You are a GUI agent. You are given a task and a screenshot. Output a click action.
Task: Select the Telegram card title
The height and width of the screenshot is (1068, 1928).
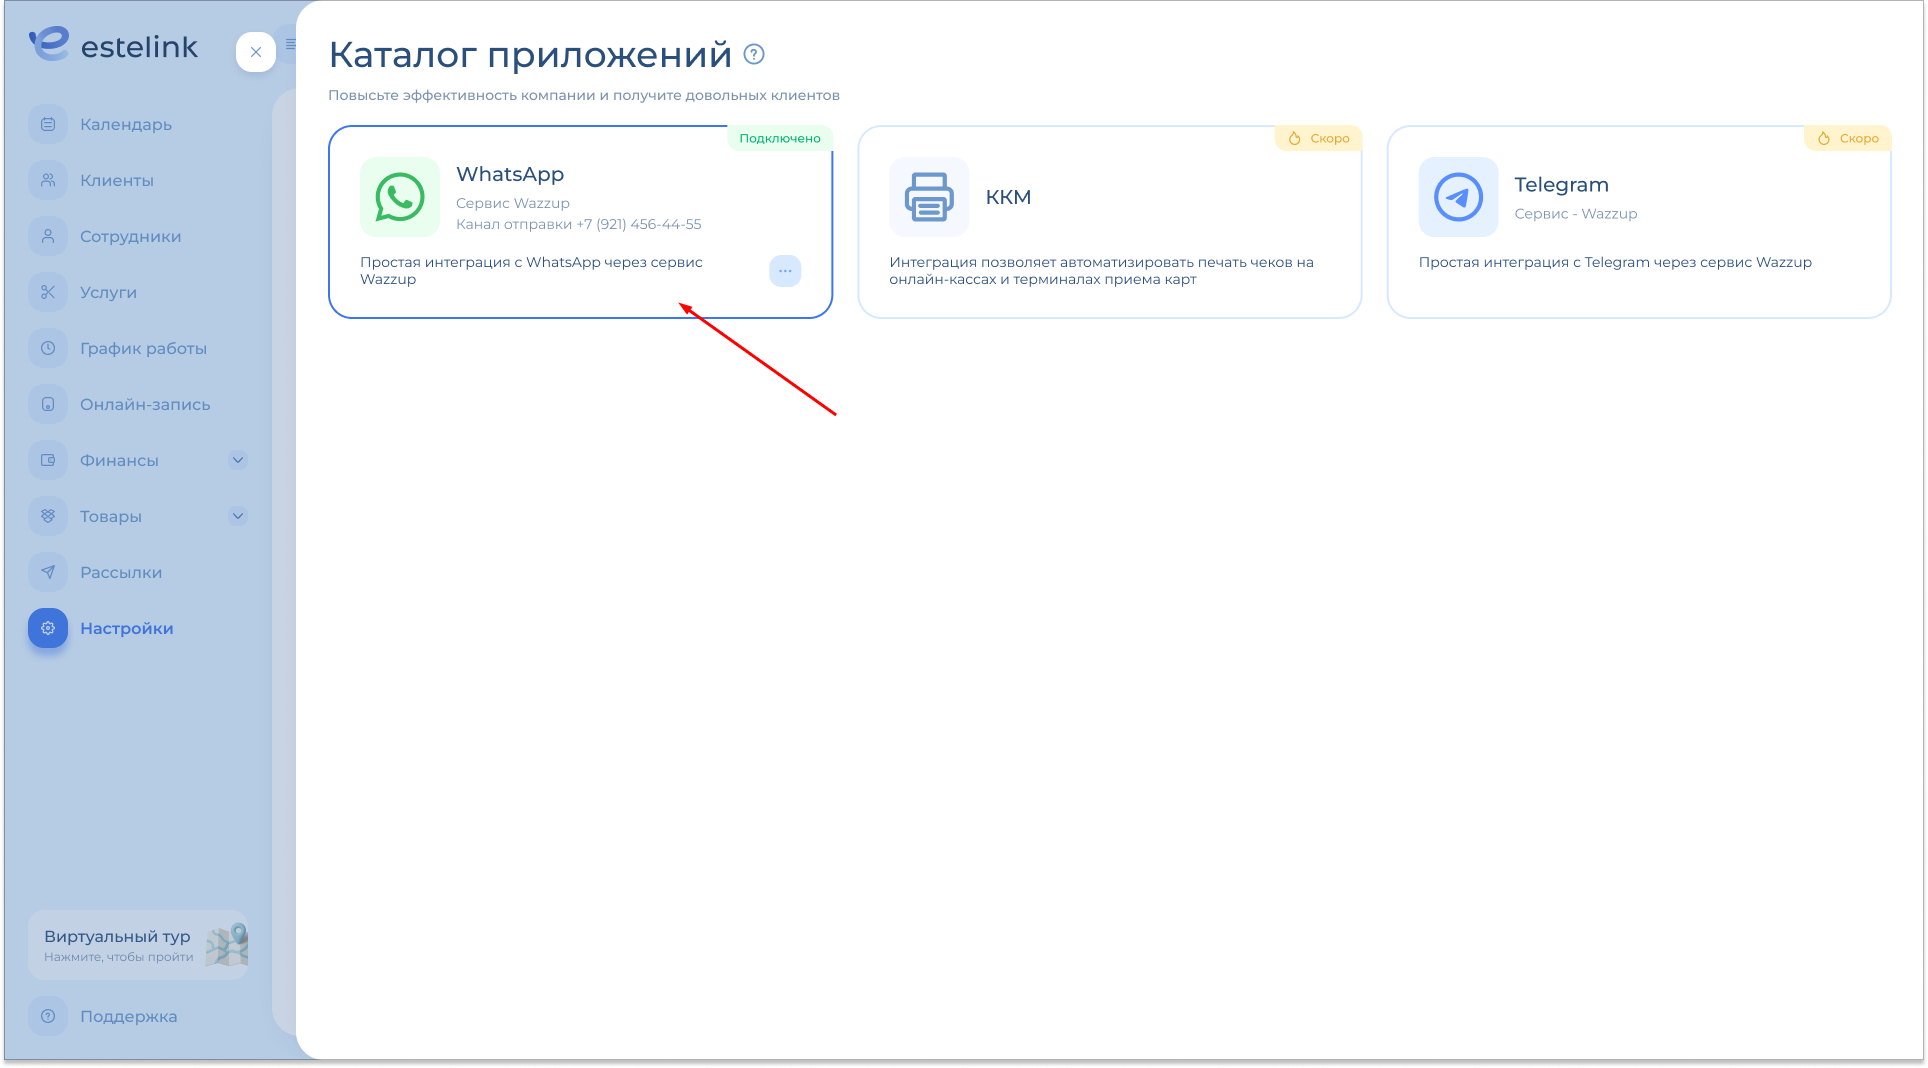pyautogui.click(x=1561, y=185)
